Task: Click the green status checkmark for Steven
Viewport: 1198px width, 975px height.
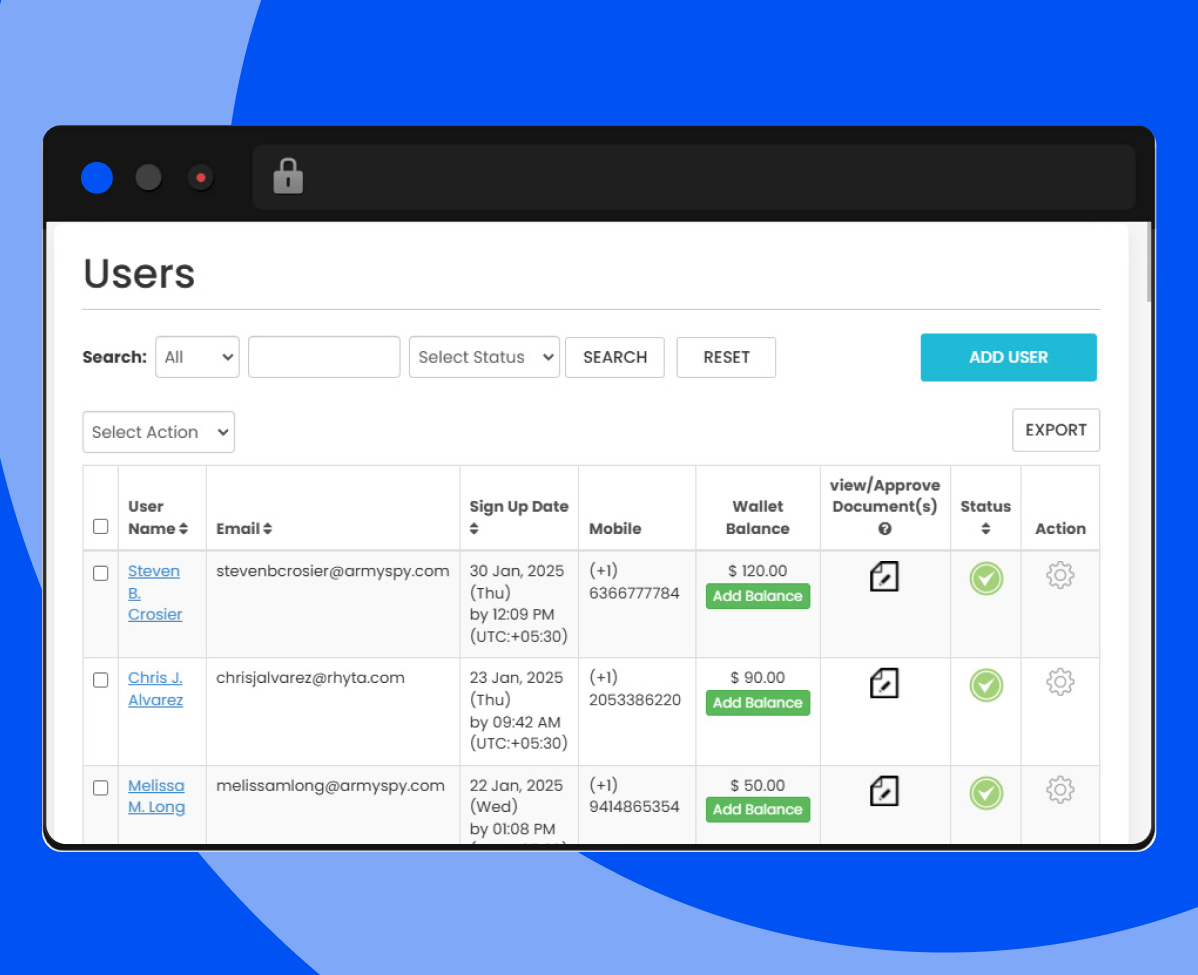Action: tap(986, 579)
